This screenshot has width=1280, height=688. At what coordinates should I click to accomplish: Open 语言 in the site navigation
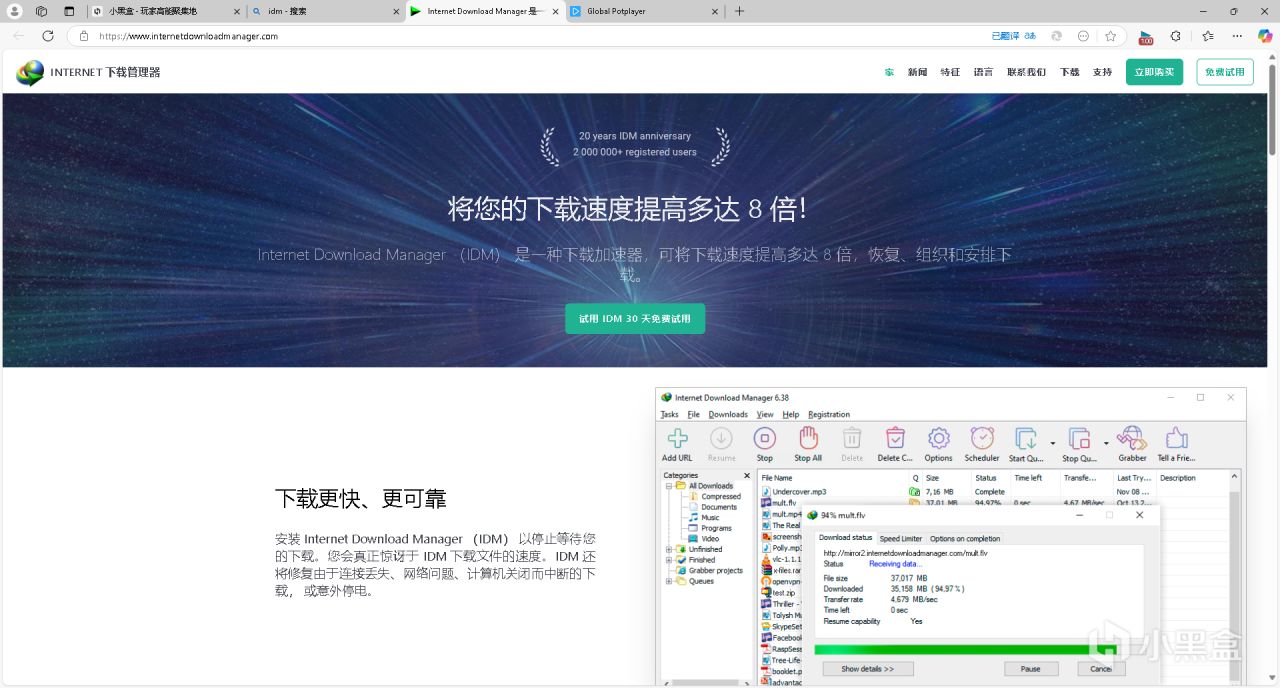983,72
